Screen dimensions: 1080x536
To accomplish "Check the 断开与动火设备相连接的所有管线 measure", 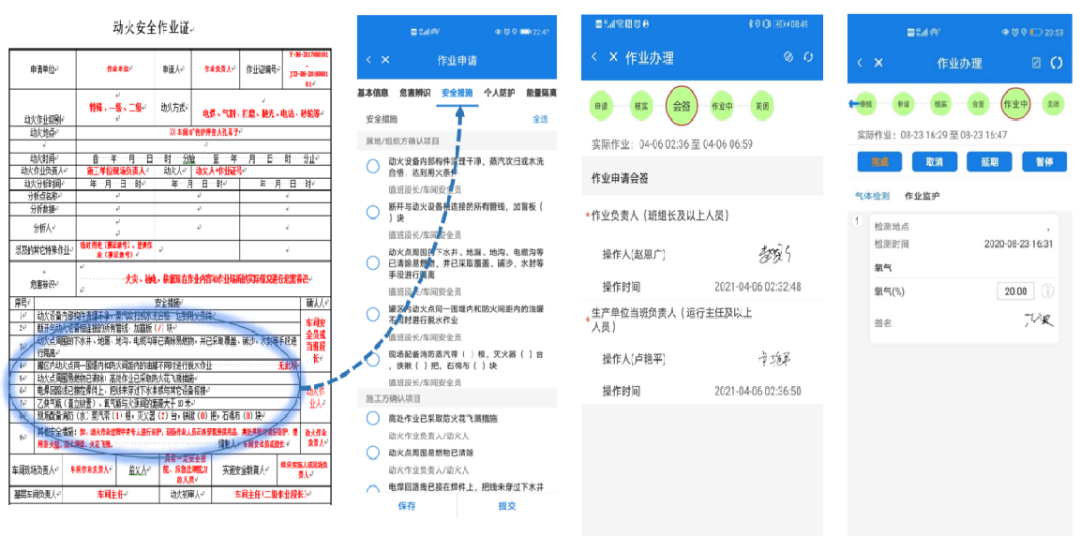I will [372, 211].
